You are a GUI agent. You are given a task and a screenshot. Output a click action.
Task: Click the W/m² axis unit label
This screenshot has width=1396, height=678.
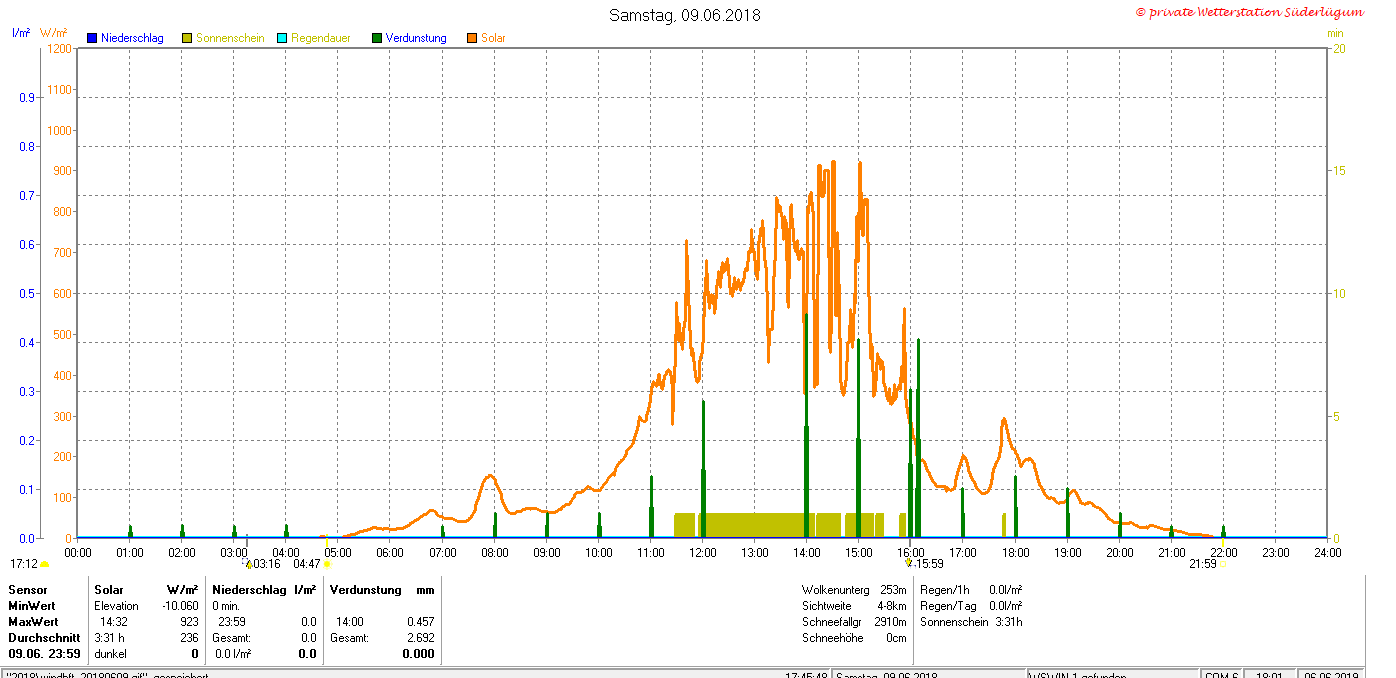53,33
